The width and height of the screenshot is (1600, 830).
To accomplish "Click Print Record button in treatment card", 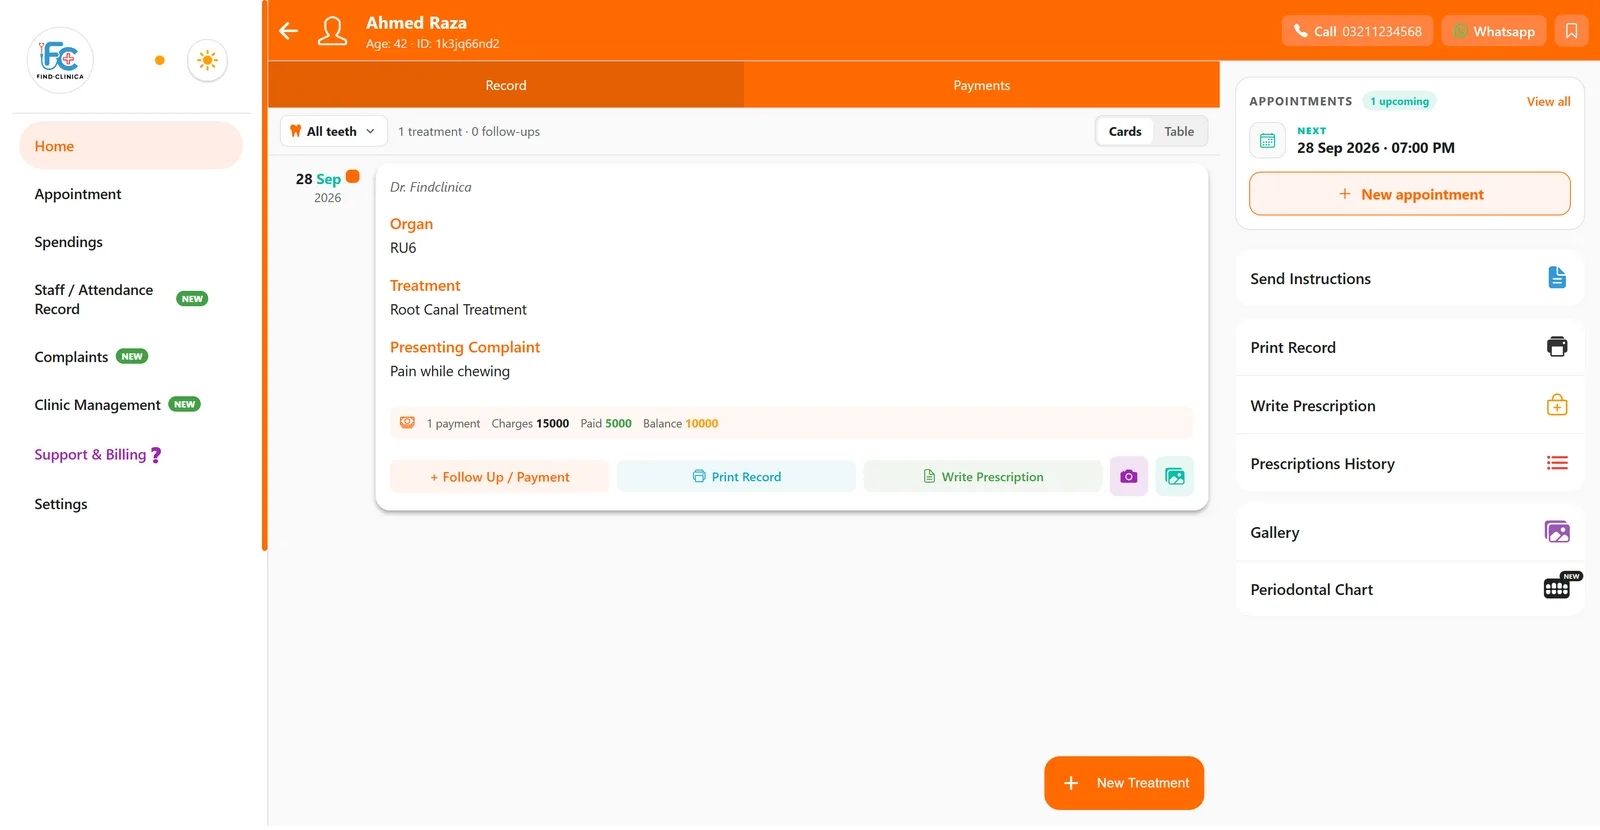I will (x=736, y=477).
